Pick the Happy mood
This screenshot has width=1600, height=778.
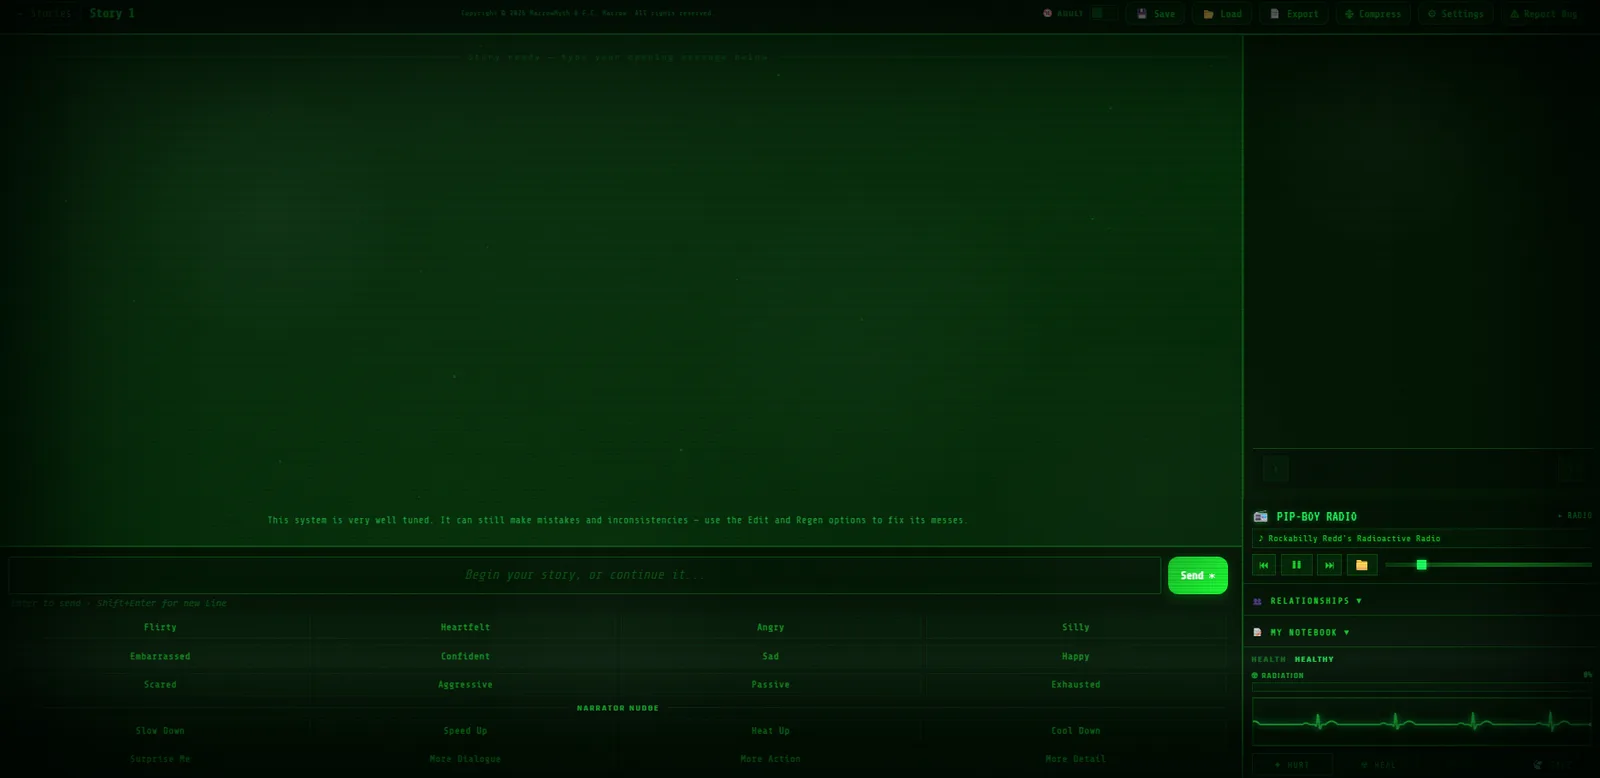click(x=1075, y=656)
